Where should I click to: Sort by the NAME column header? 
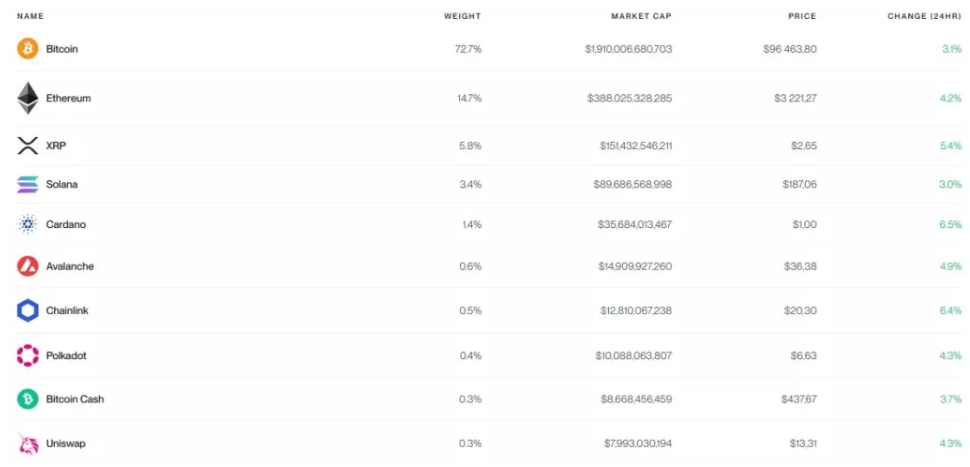30,16
